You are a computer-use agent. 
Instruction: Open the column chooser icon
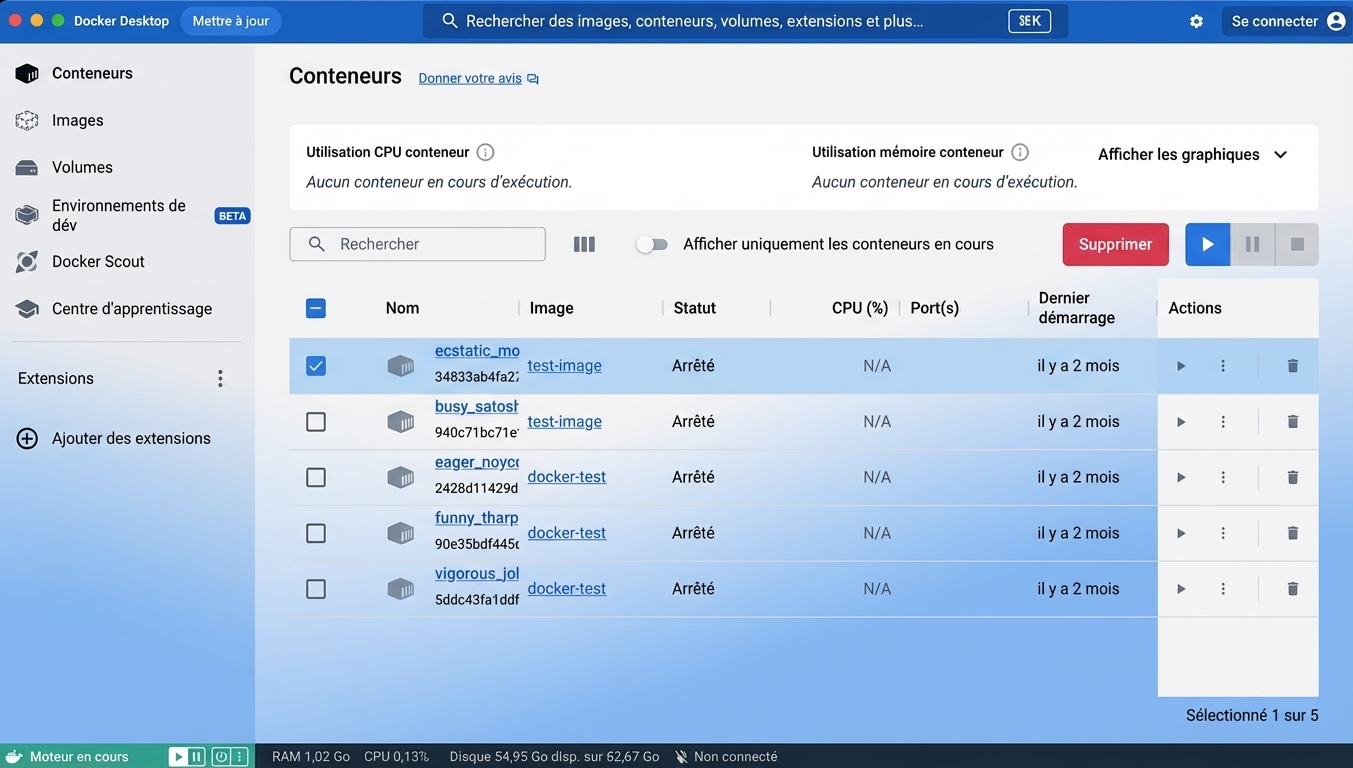pyautogui.click(x=584, y=244)
